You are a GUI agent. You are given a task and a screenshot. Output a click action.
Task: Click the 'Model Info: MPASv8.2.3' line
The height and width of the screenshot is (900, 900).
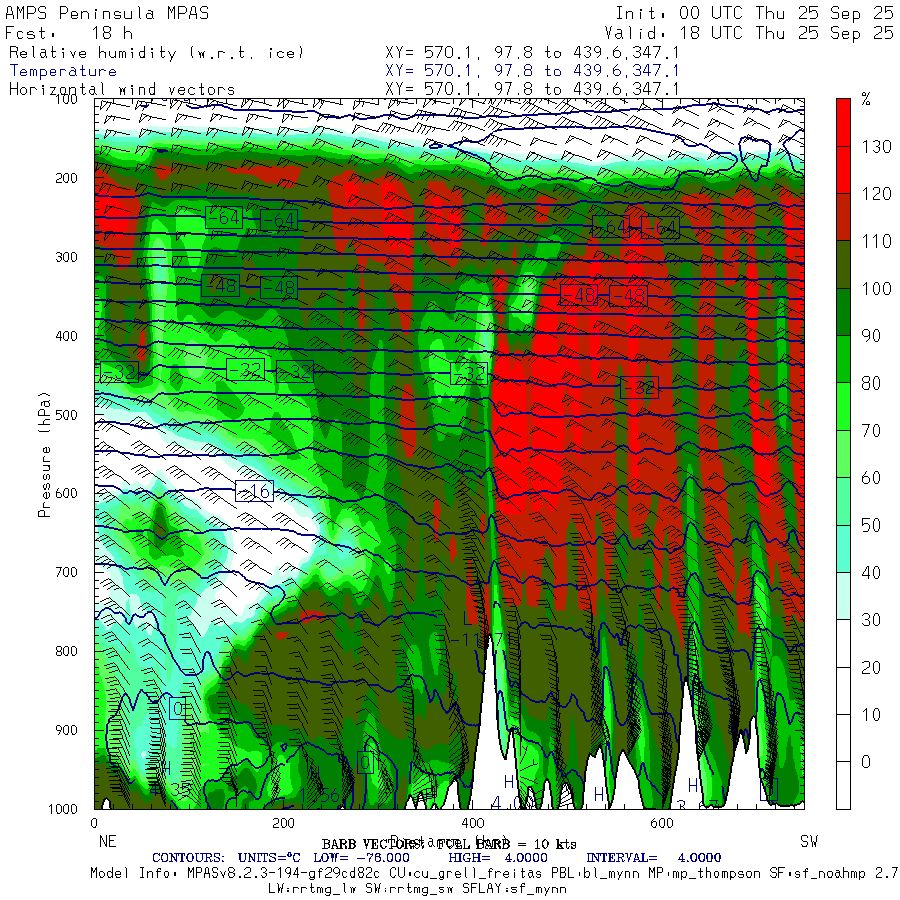click(495, 874)
